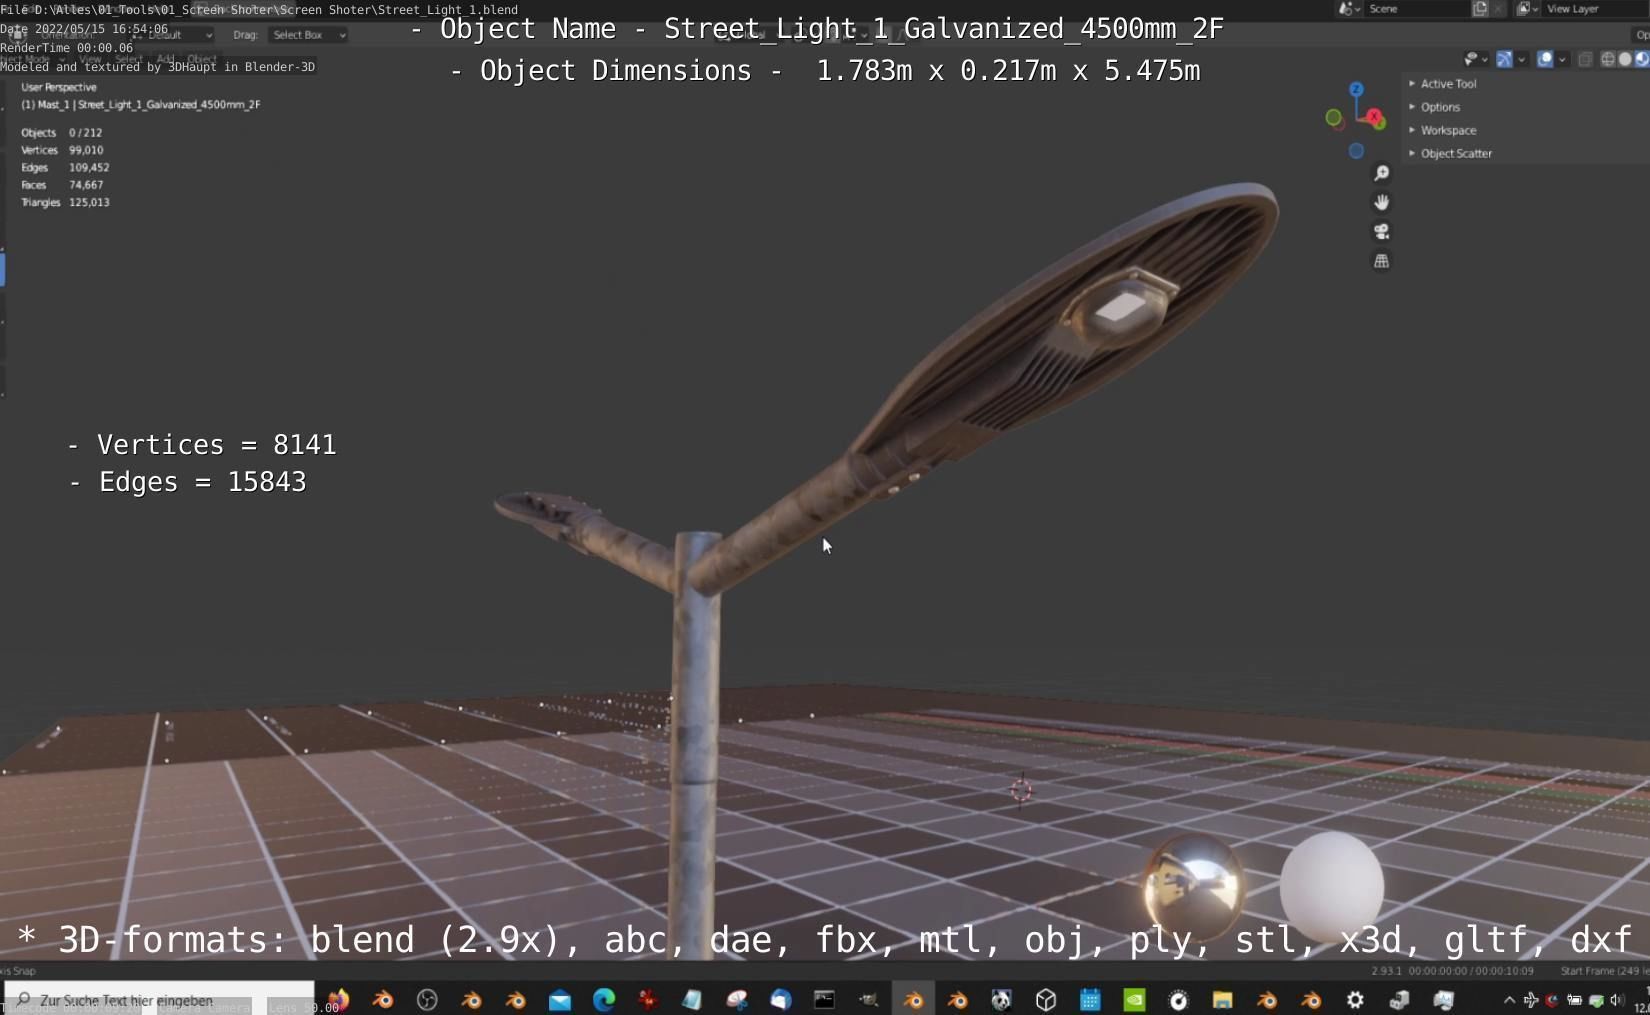Toggle the camera view icon
Viewport: 1650px width, 1015px height.
1381,231
